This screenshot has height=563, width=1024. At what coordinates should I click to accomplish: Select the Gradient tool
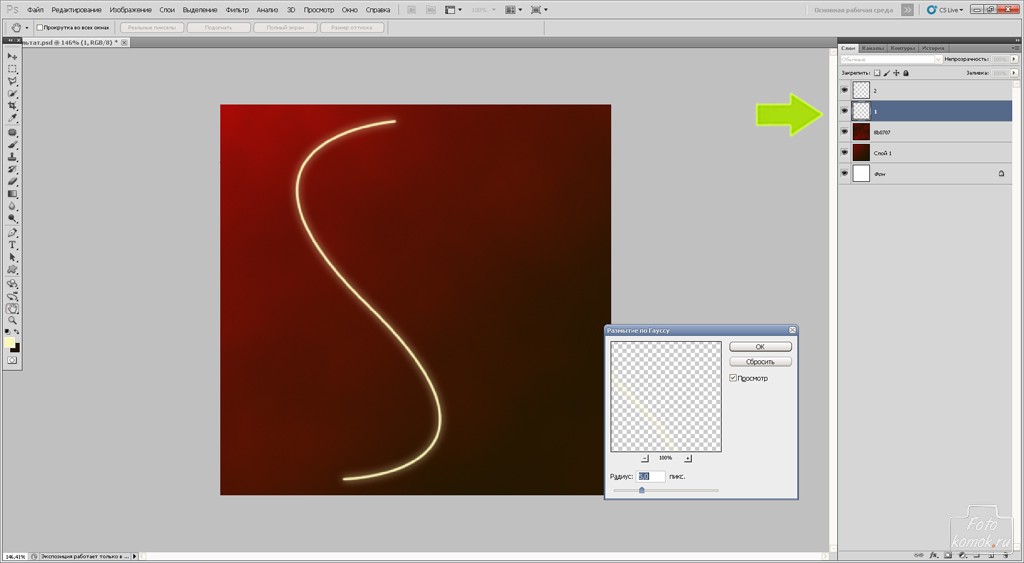(13, 194)
